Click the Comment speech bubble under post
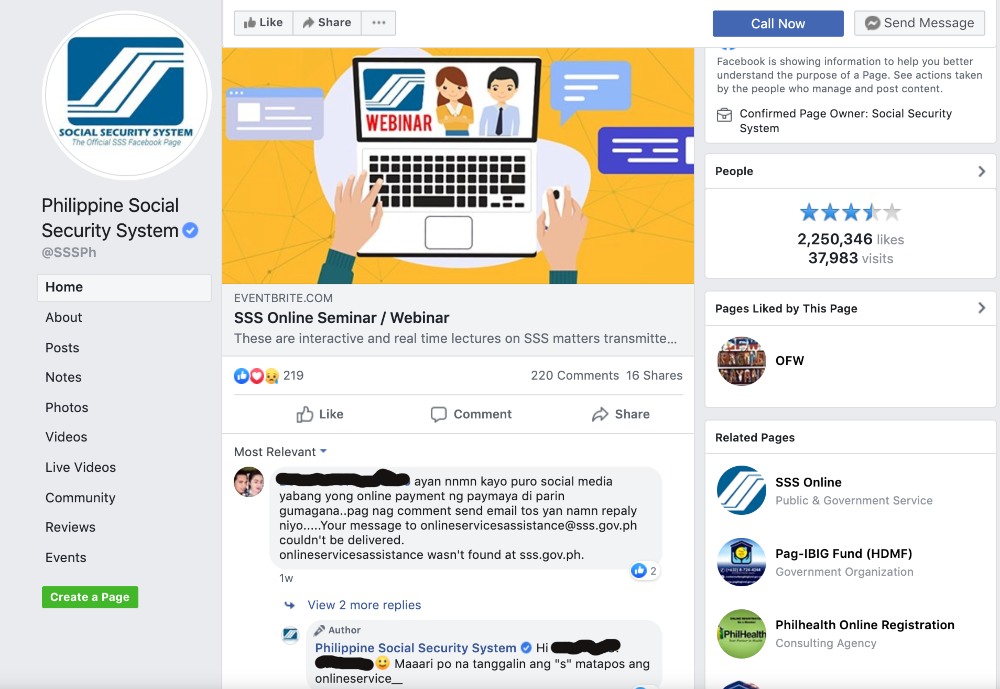This screenshot has height=689, width=1000. pyautogui.click(x=438, y=414)
